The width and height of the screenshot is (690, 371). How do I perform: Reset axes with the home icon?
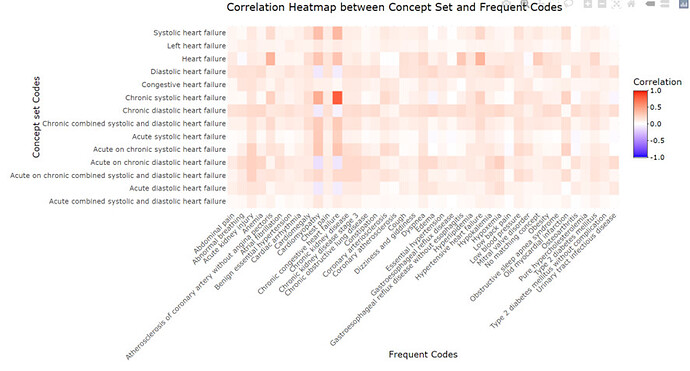(x=631, y=4)
